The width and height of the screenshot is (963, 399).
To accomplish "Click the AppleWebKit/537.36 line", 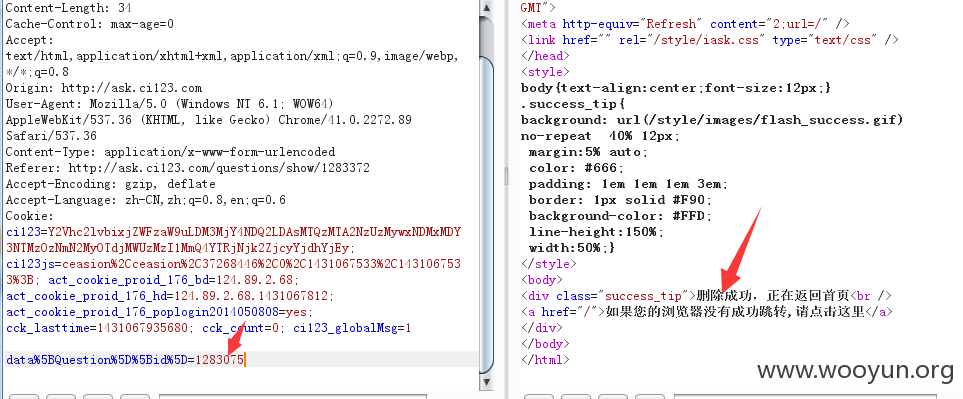I will click(209, 120).
